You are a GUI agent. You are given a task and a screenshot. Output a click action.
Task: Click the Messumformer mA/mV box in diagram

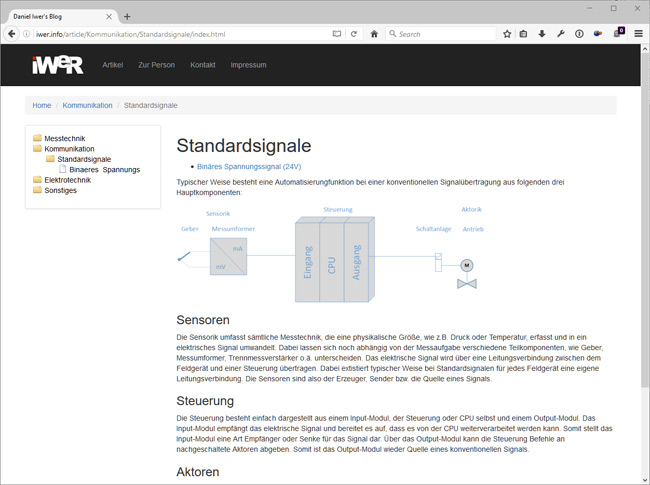(x=228, y=256)
